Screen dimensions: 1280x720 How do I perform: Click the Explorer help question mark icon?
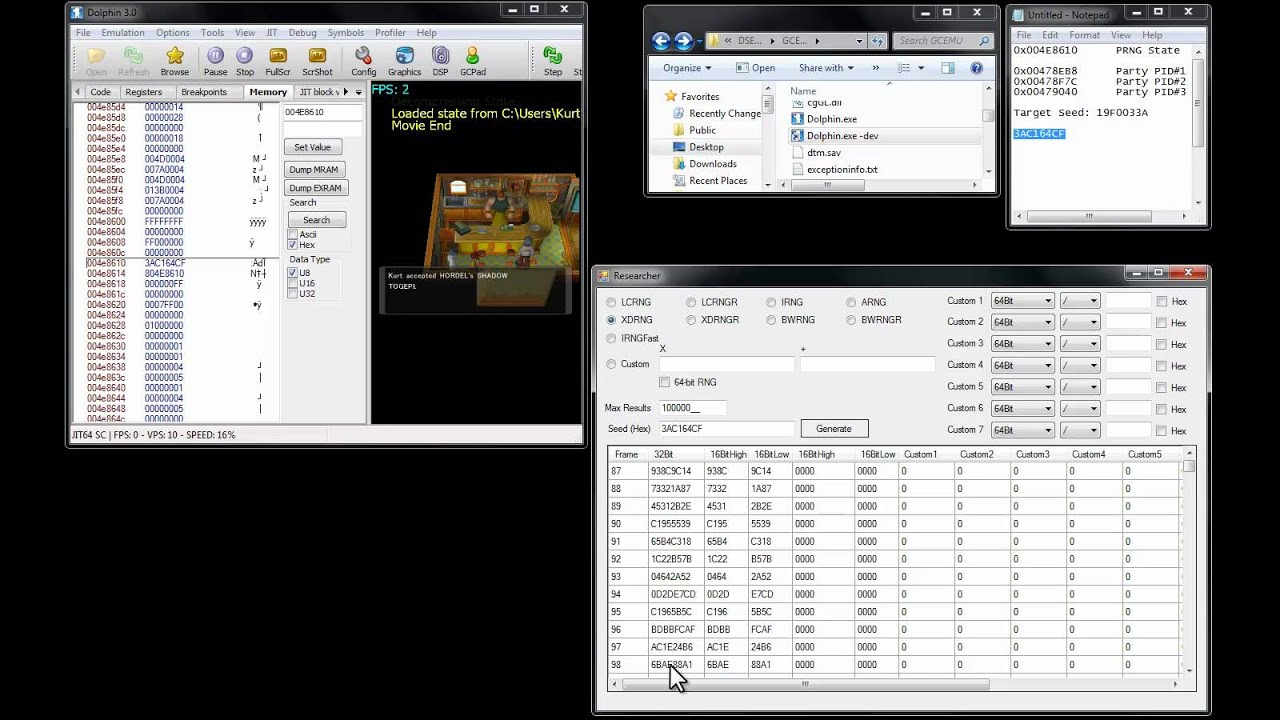[x=976, y=68]
